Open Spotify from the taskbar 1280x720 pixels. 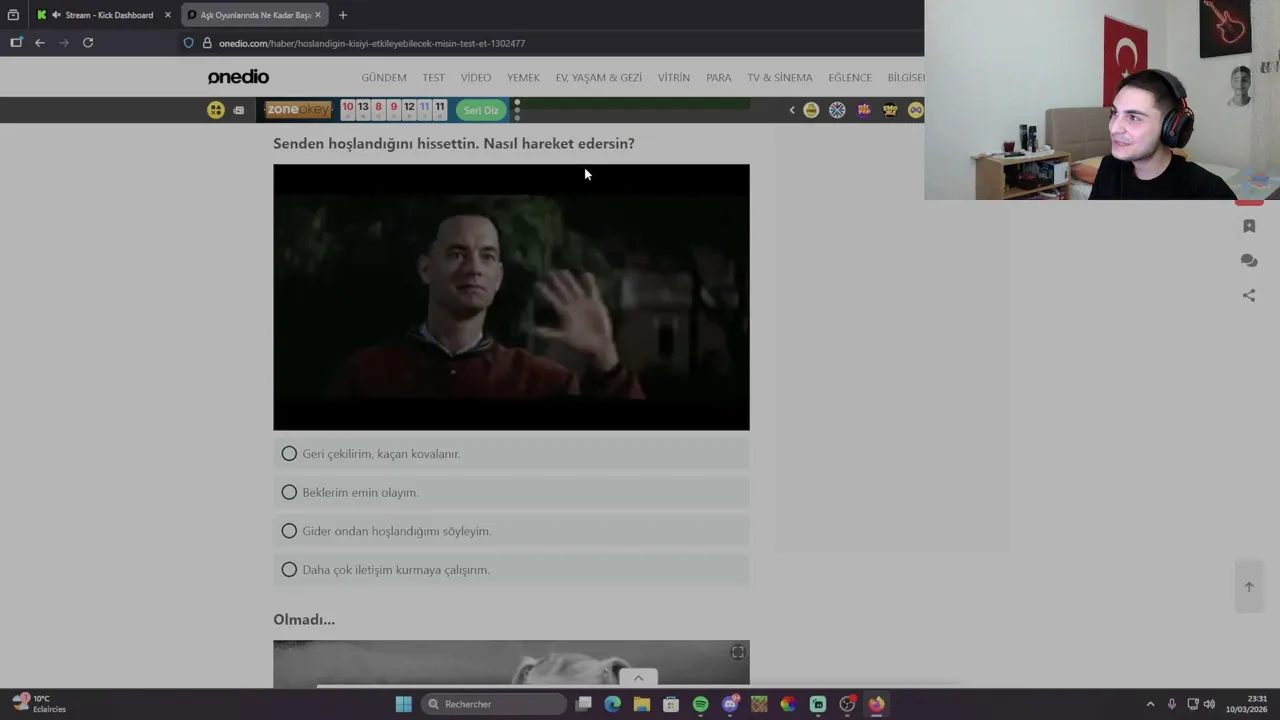click(700, 704)
